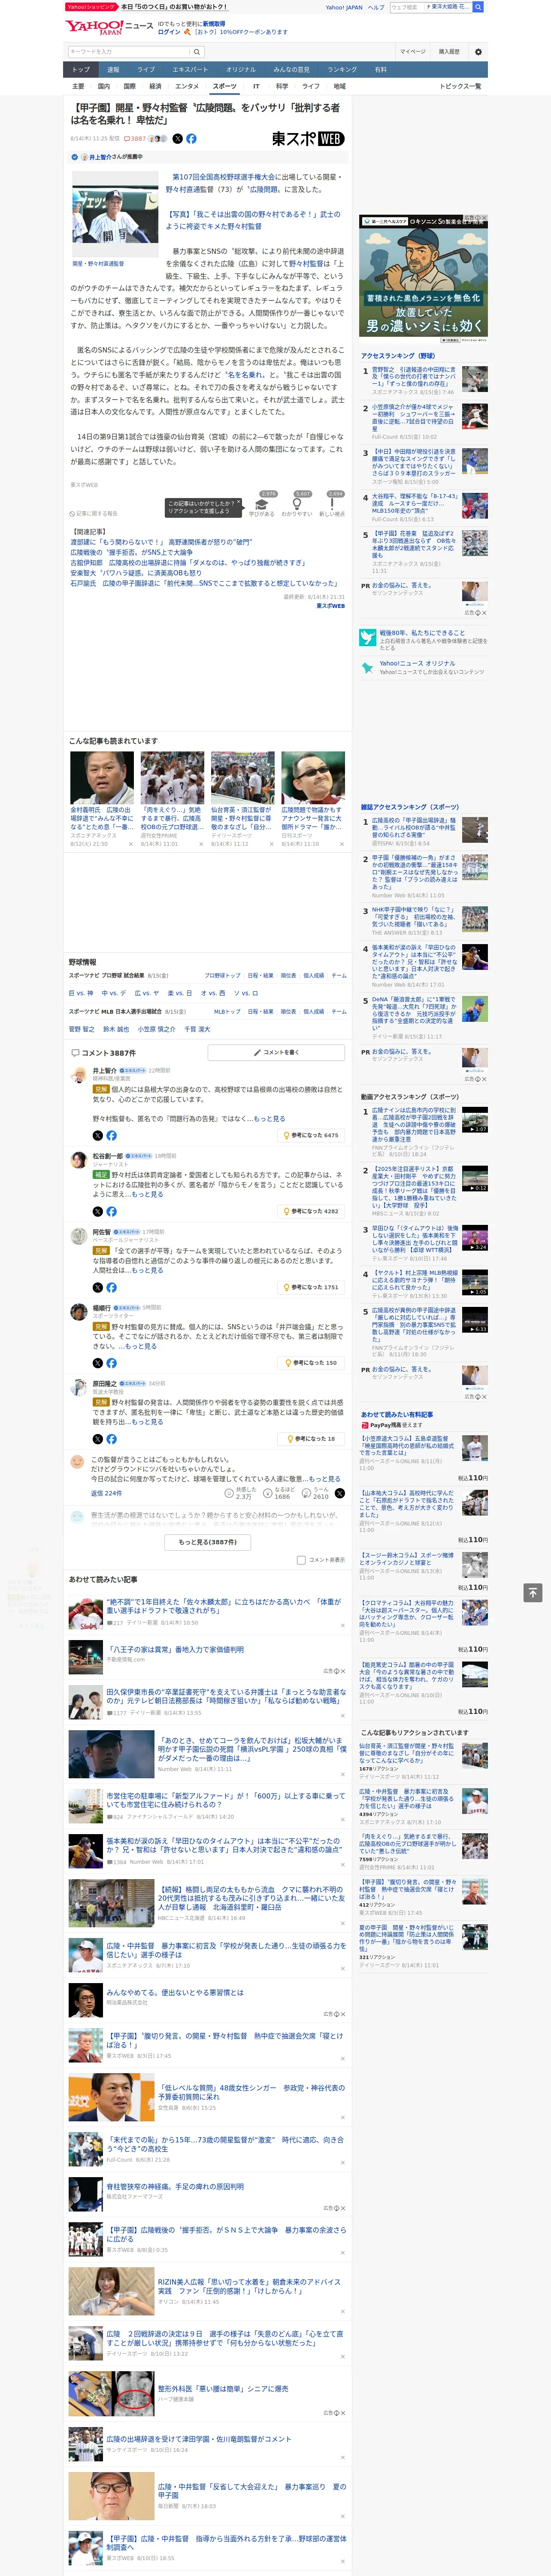Expand 井上智介's comment with もっと見る
551x2576 pixels.
269,1118
